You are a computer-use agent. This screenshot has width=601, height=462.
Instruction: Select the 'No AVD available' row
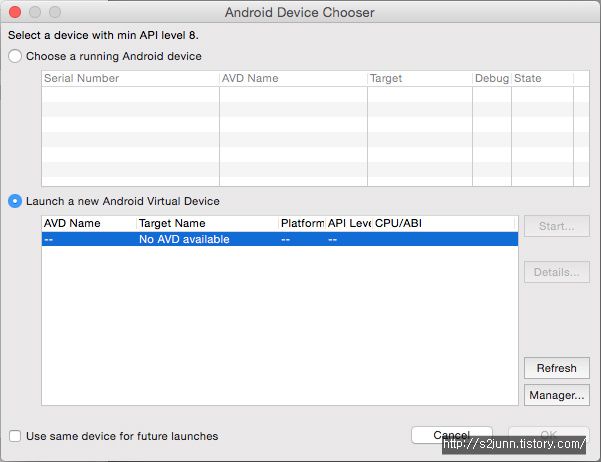[280, 239]
